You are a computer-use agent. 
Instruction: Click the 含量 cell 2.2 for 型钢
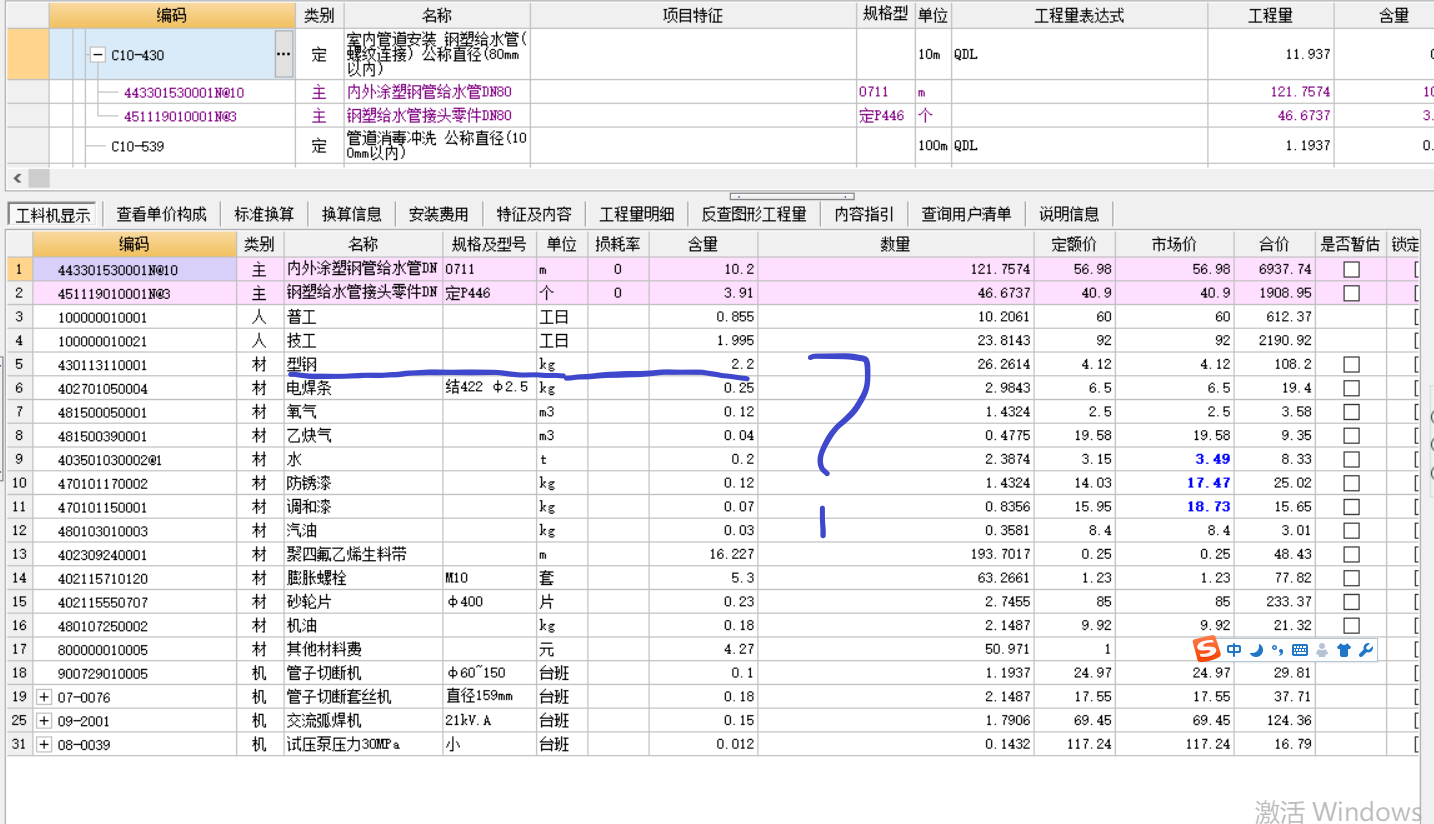point(703,364)
